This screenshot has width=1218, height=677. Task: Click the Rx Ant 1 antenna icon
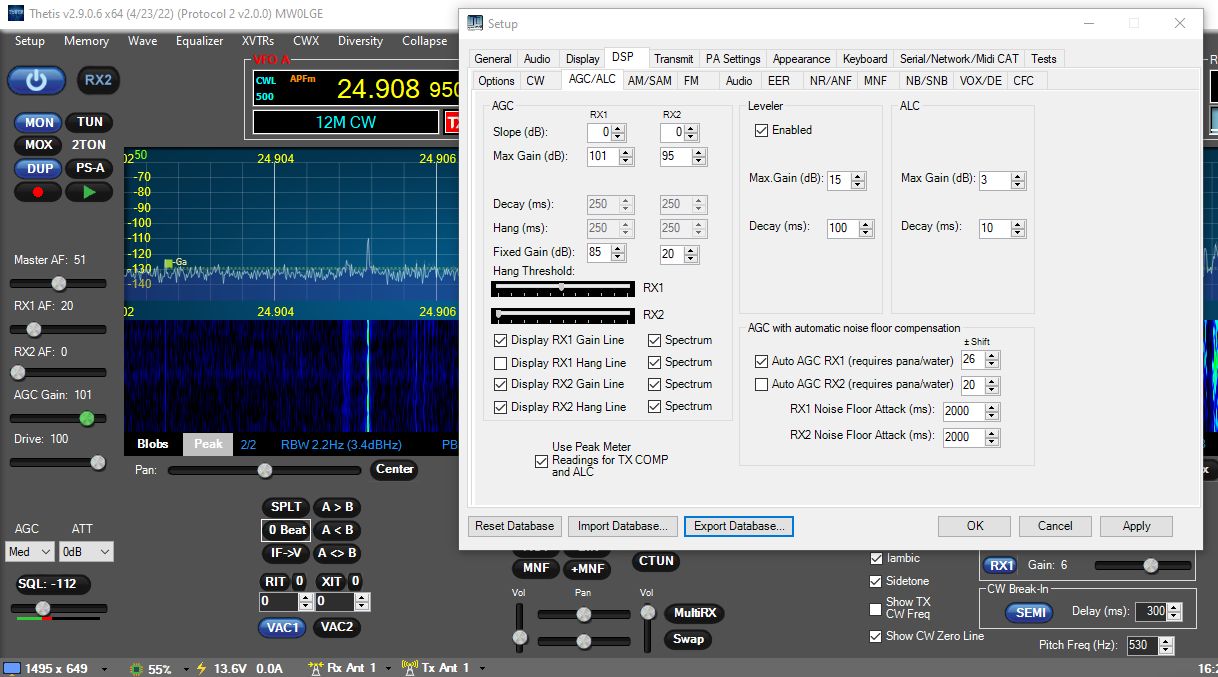coord(316,667)
